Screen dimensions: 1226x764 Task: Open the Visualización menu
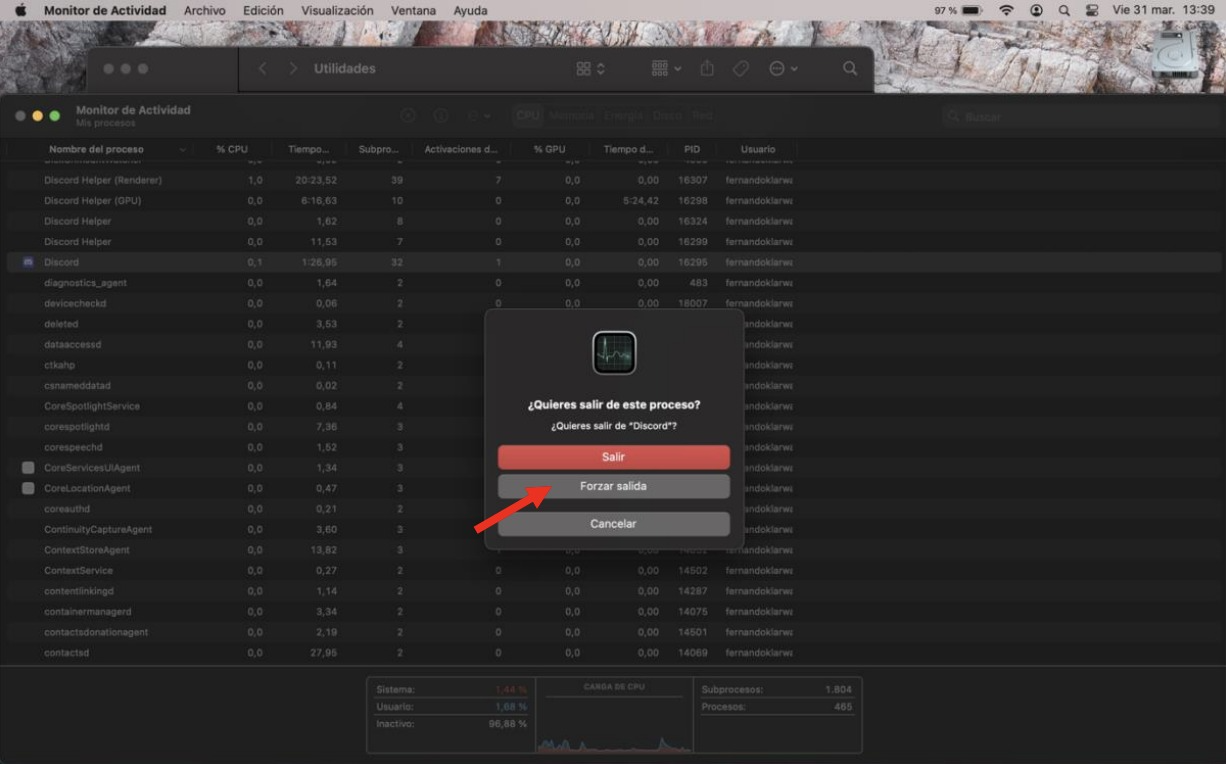point(337,10)
